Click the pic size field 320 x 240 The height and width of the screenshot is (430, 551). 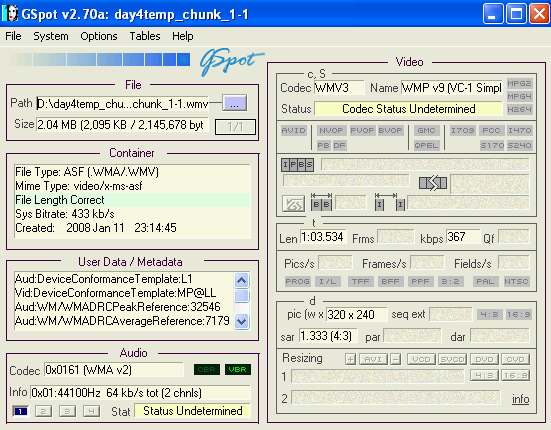coord(357,314)
